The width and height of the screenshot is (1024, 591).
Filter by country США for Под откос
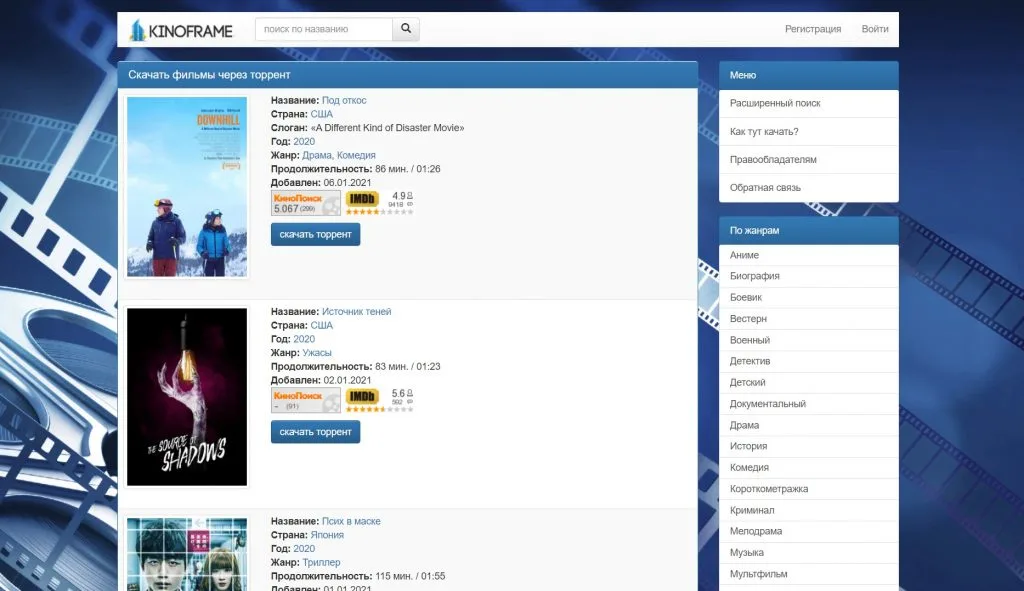tap(321, 114)
